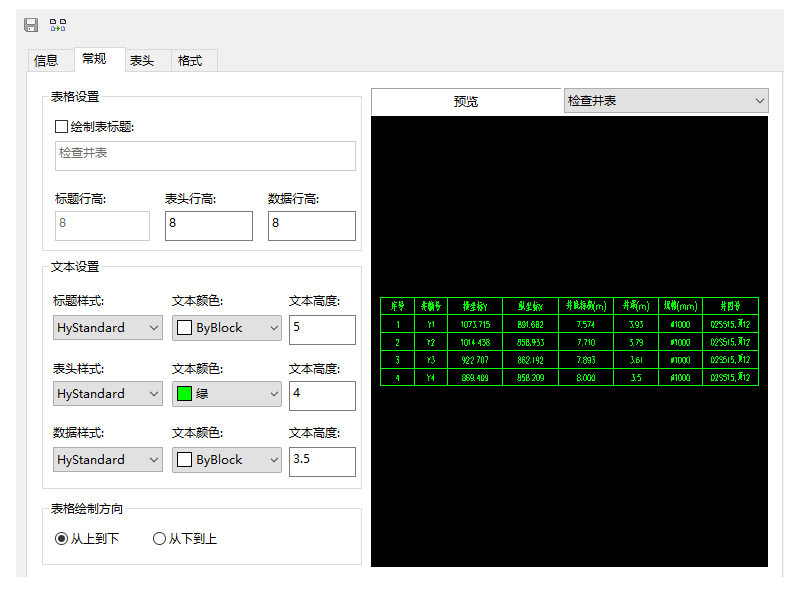Select the 从下到上 radio button
The width and height of the screenshot is (797, 596).
(x=159, y=539)
